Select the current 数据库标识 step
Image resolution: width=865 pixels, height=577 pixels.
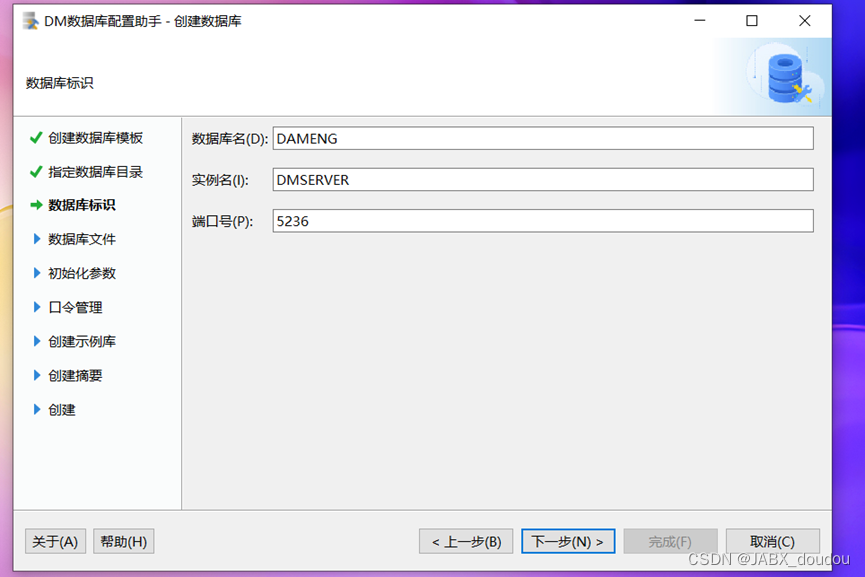(x=82, y=205)
